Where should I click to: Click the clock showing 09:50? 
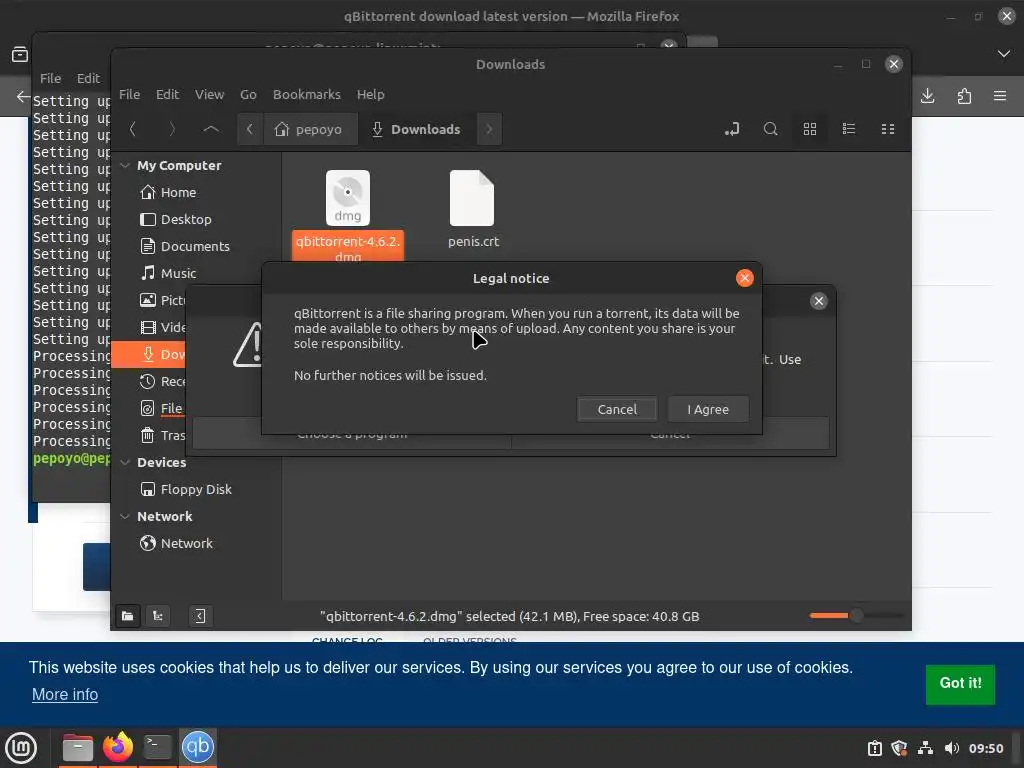coord(986,748)
